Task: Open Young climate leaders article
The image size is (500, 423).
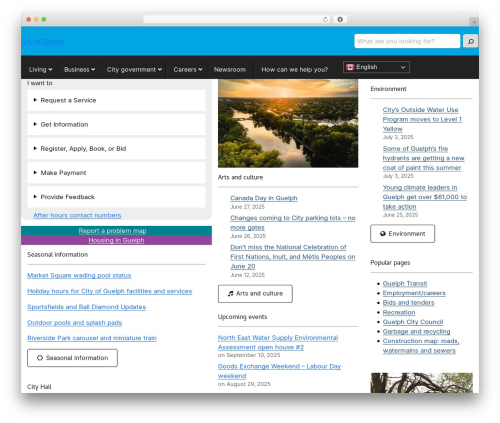Action: point(425,197)
